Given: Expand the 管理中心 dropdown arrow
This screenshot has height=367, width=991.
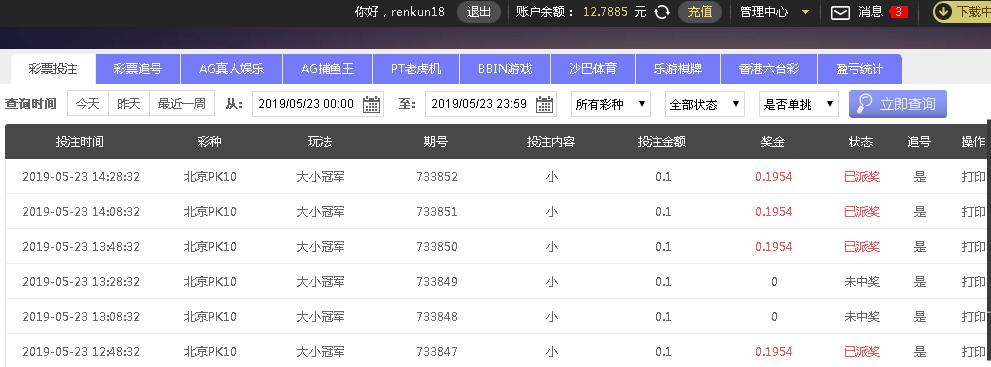Looking at the screenshot, I should [805, 12].
